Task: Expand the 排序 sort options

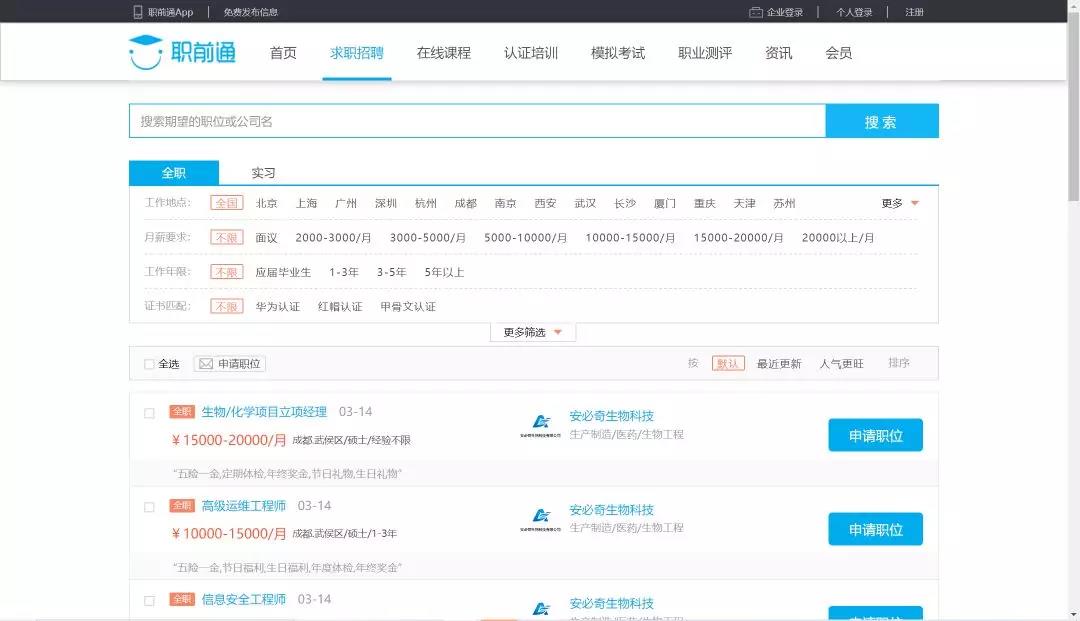Action: [902, 363]
